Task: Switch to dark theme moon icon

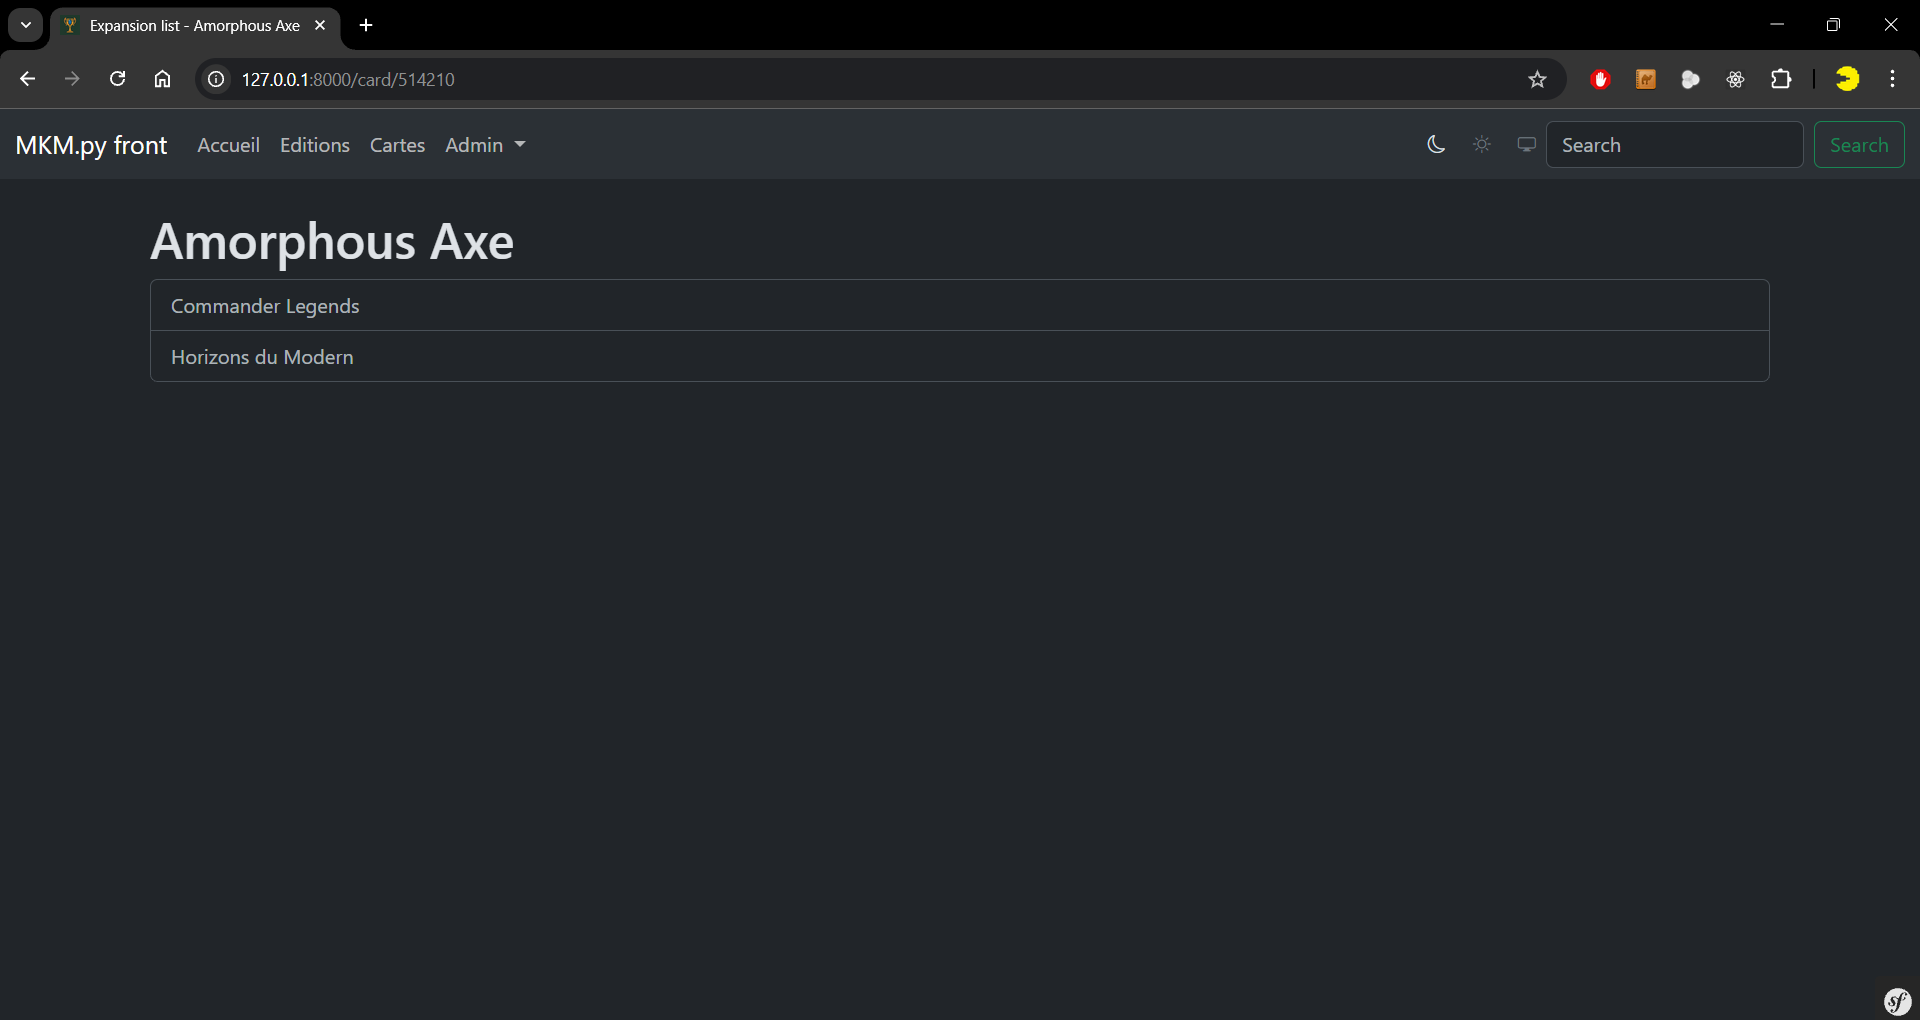Action: [x=1436, y=145]
